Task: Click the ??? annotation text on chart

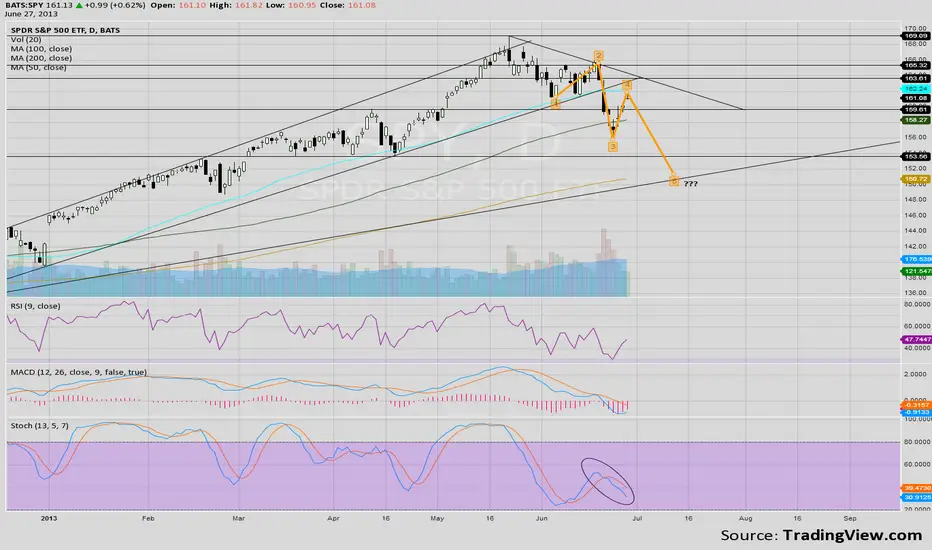Action: (691, 184)
